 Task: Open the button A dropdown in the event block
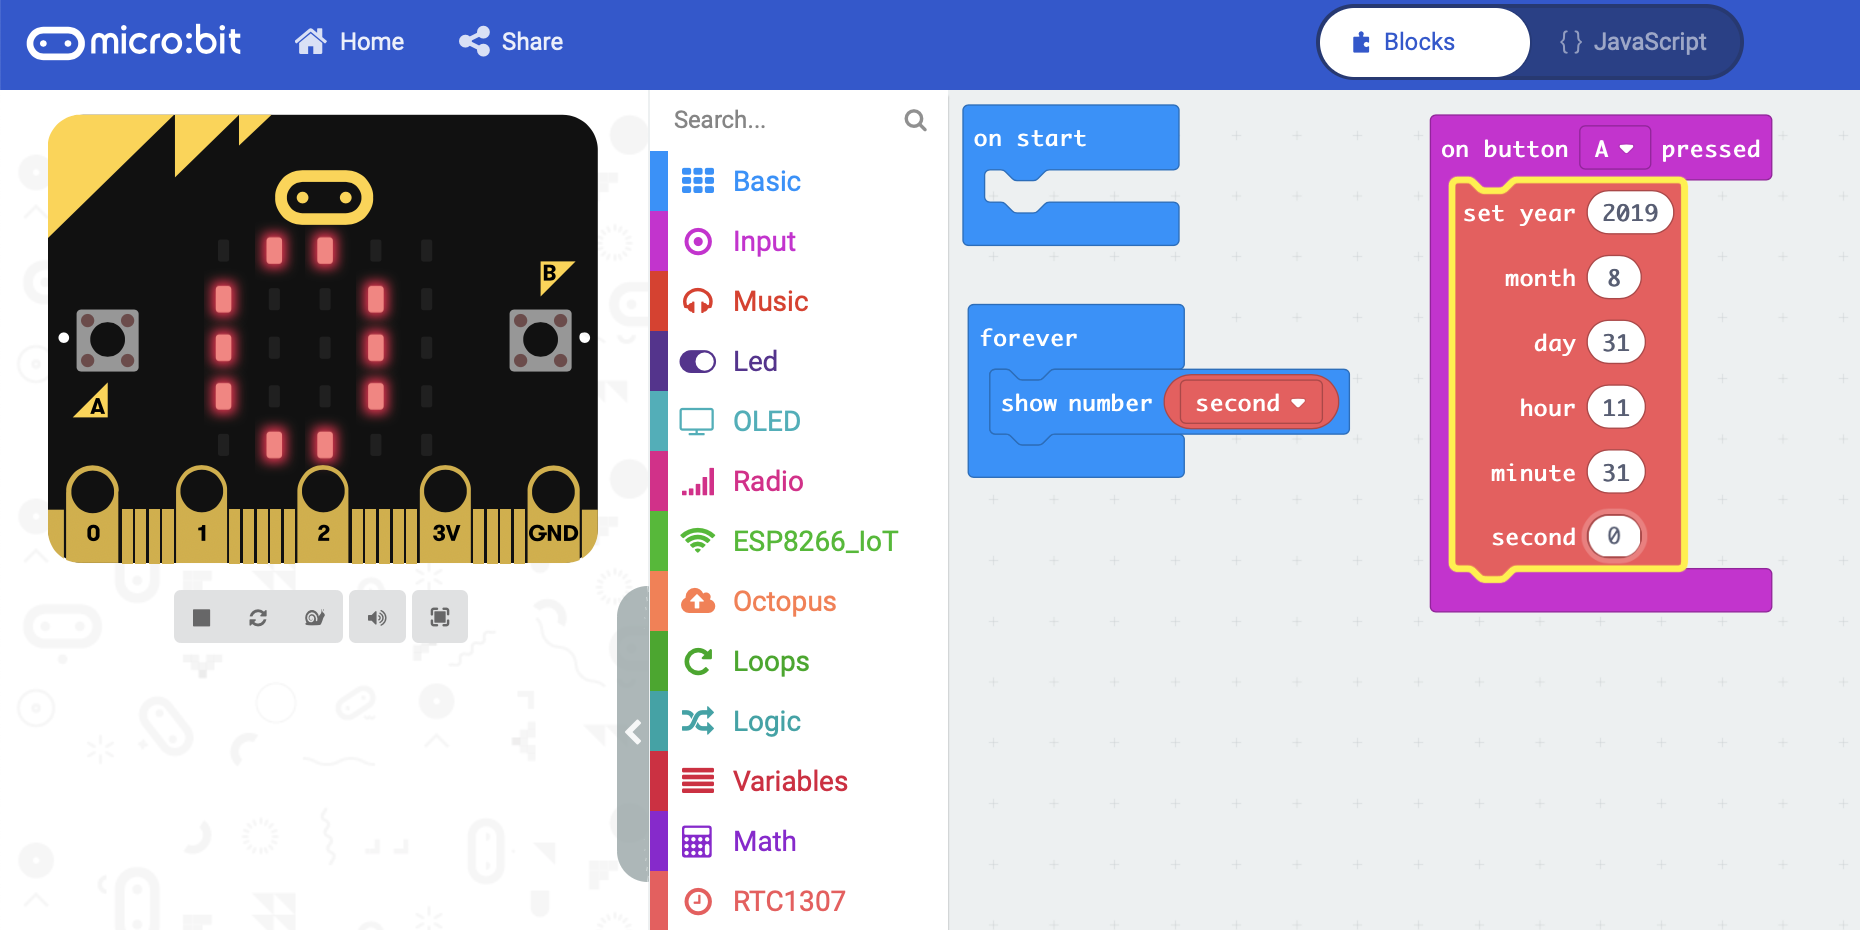pyautogui.click(x=1613, y=149)
